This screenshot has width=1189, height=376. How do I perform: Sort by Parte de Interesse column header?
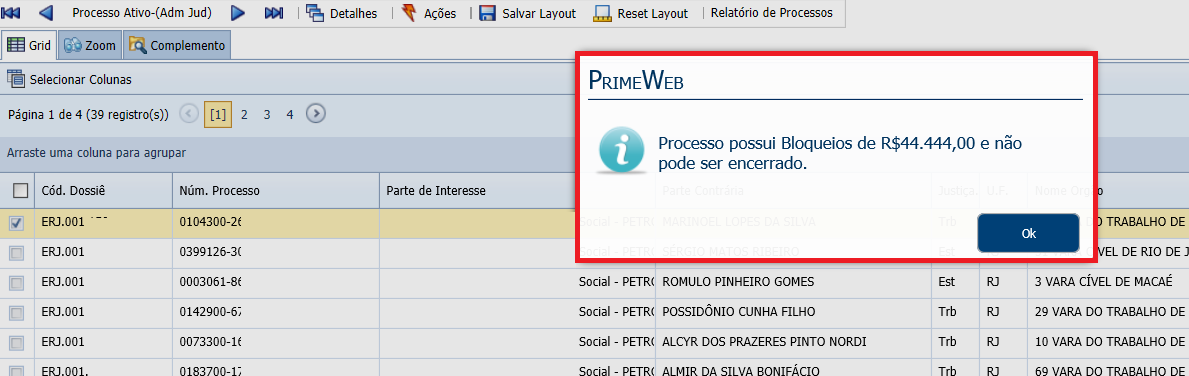point(477,190)
